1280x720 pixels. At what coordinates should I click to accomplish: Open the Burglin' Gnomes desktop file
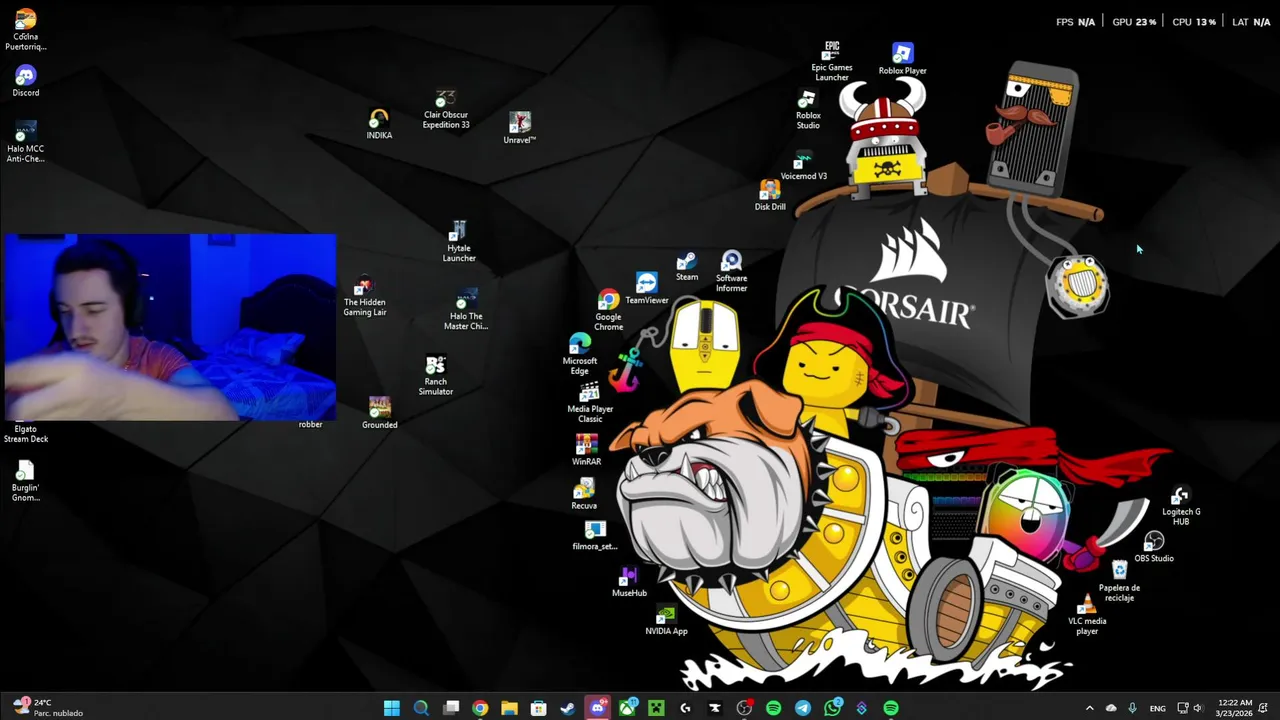[x=26, y=481]
